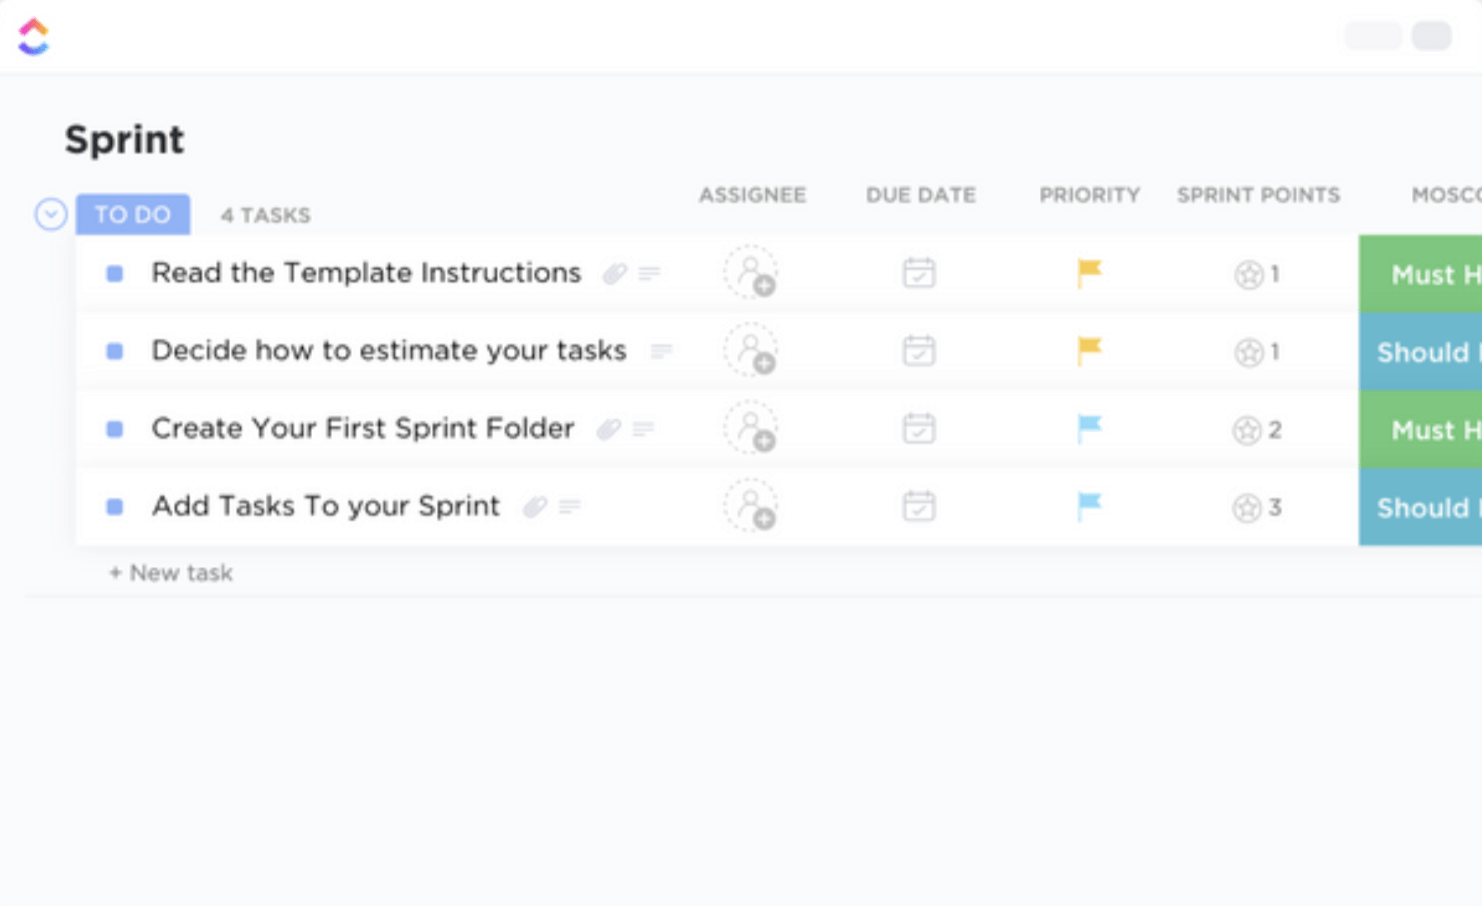Toggle status square for Read the Template Instructions
1482x906 pixels.
(115, 273)
